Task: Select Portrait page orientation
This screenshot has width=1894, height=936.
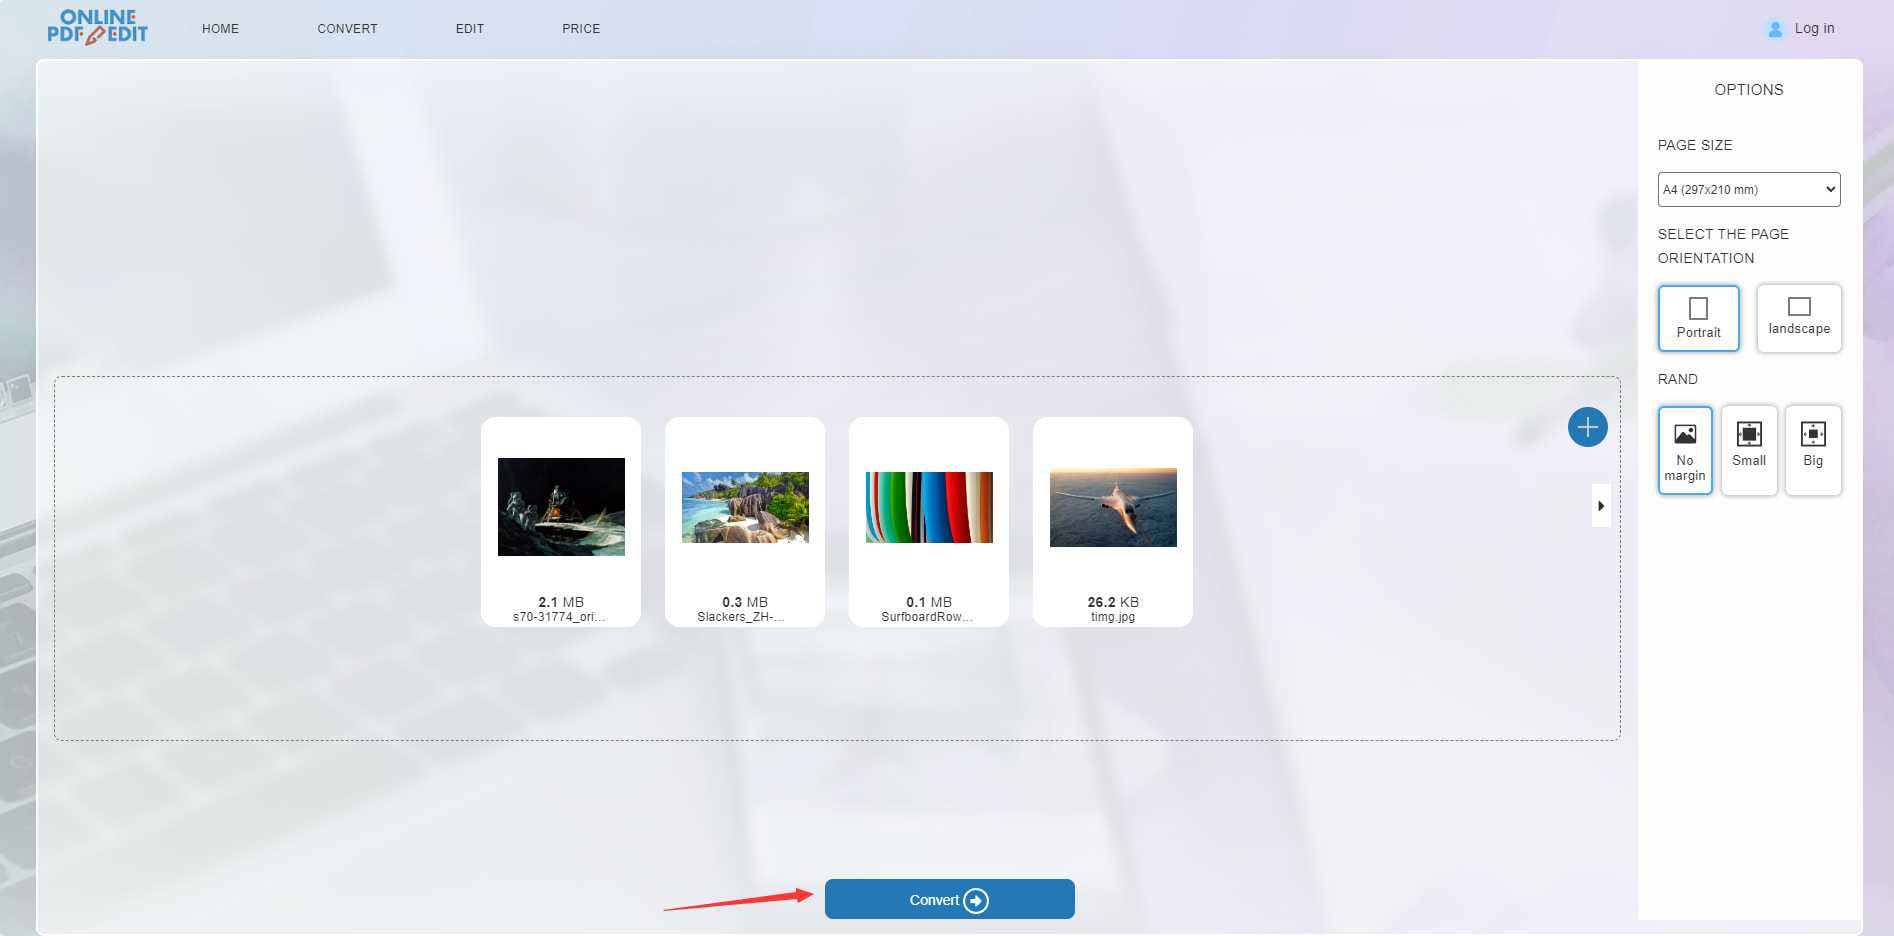Action: pyautogui.click(x=1698, y=318)
